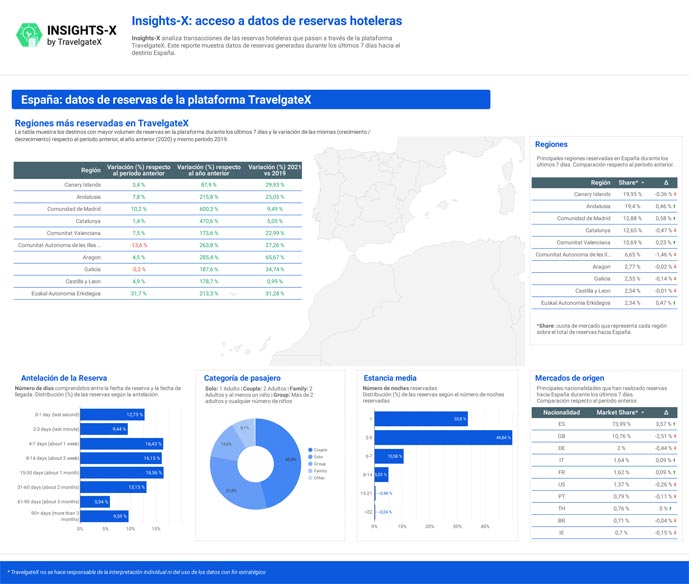This screenshot has height=584, width=689.
Task: Click 'Castilla y Leon' in right Regiones table
Action: 593,291
